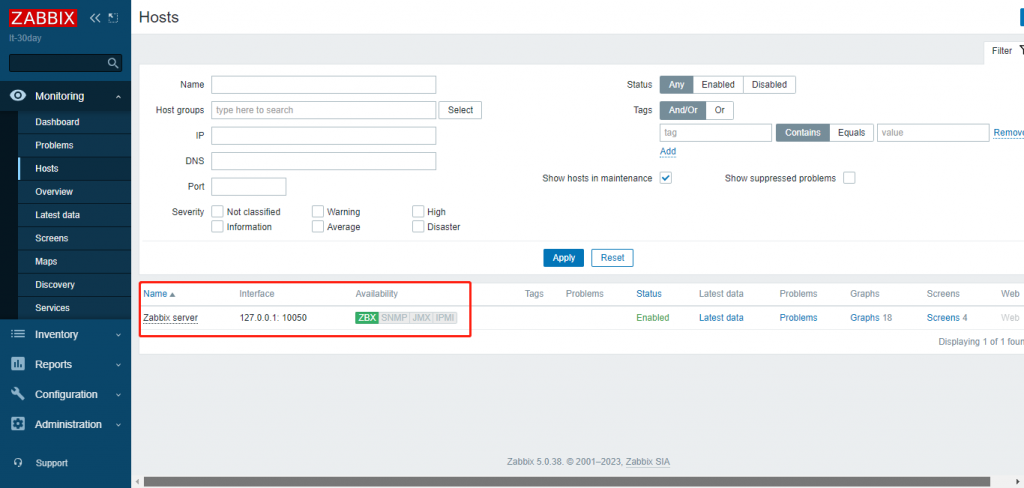Image resolution: width=1024 pixels, height=488 pixels.
Task: Select Enabled status filter
Action: pos(718,84)
